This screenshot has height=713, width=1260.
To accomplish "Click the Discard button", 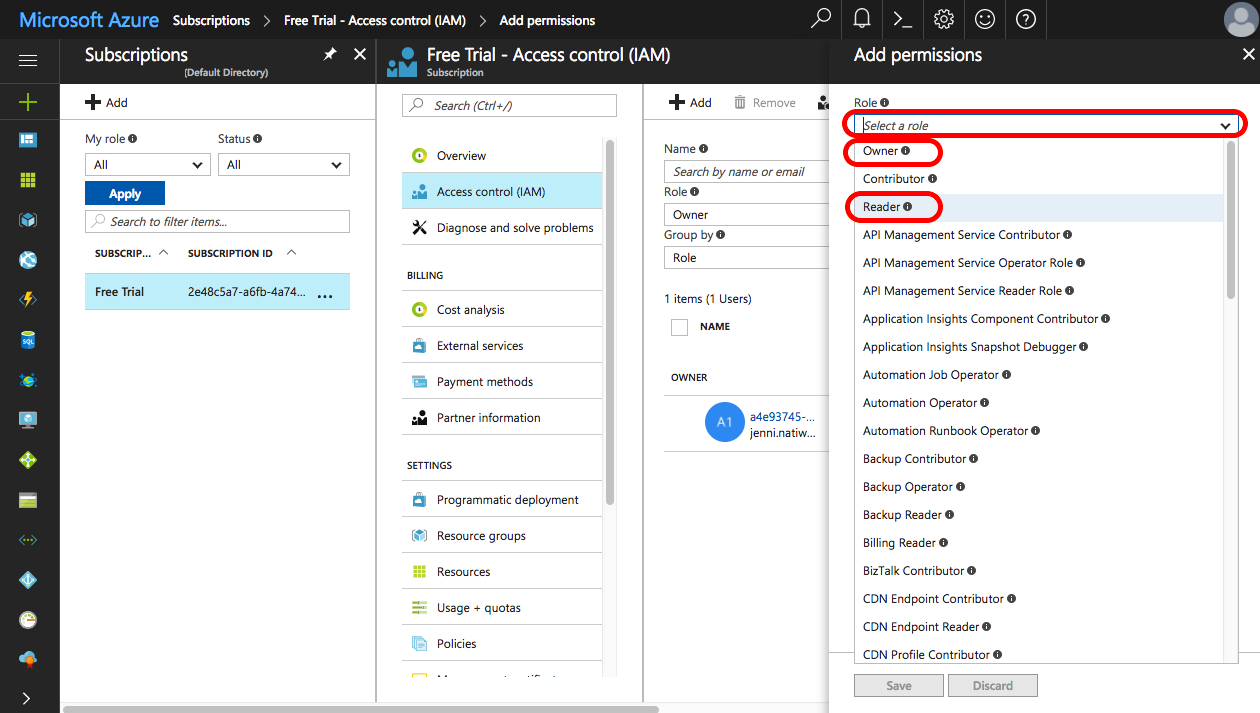I will click(992, 686).
